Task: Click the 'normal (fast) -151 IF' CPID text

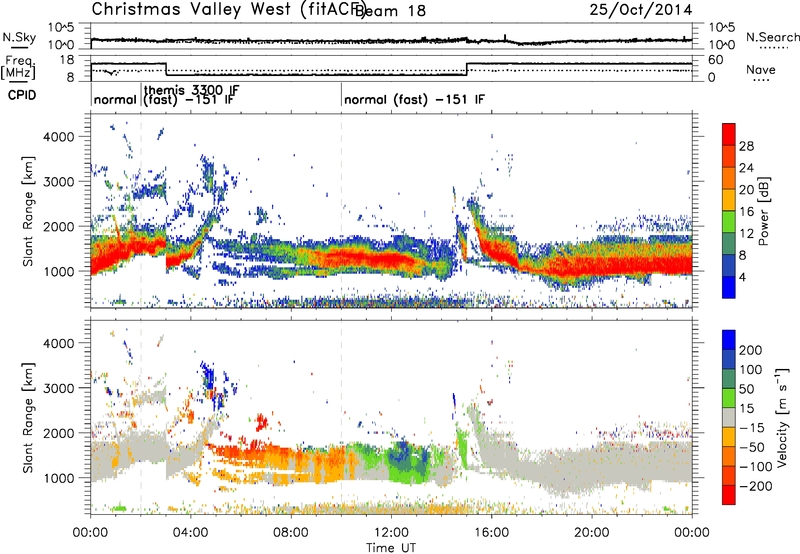Action: point(414,99)
